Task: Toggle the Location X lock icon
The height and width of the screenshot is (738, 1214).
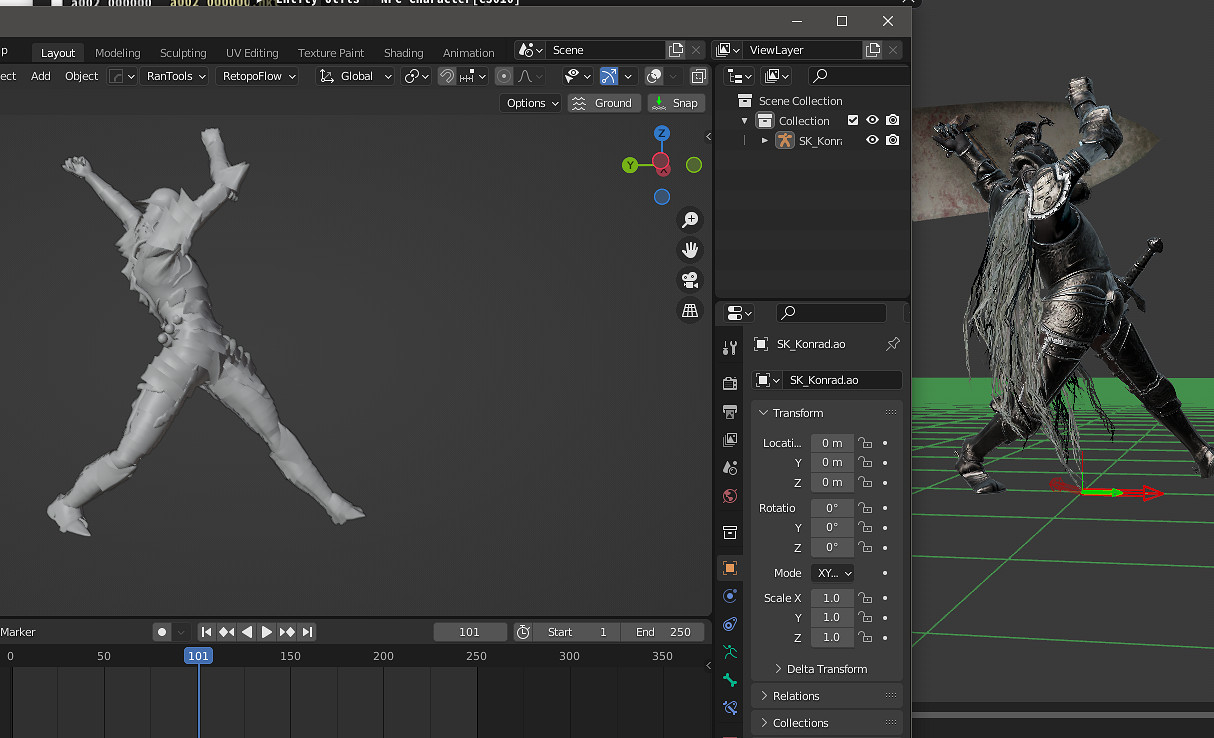Action: pyautogui.click(x=866, y=443)
